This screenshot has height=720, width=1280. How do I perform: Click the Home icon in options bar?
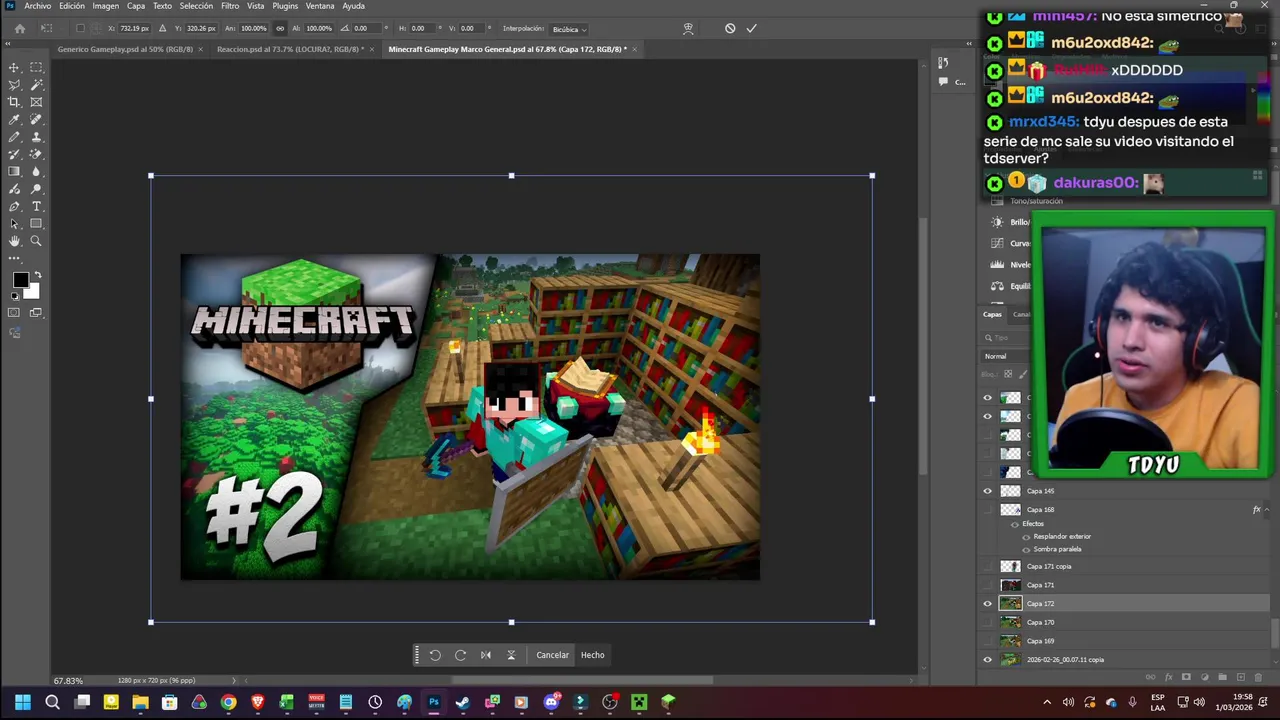click(20, 28)
